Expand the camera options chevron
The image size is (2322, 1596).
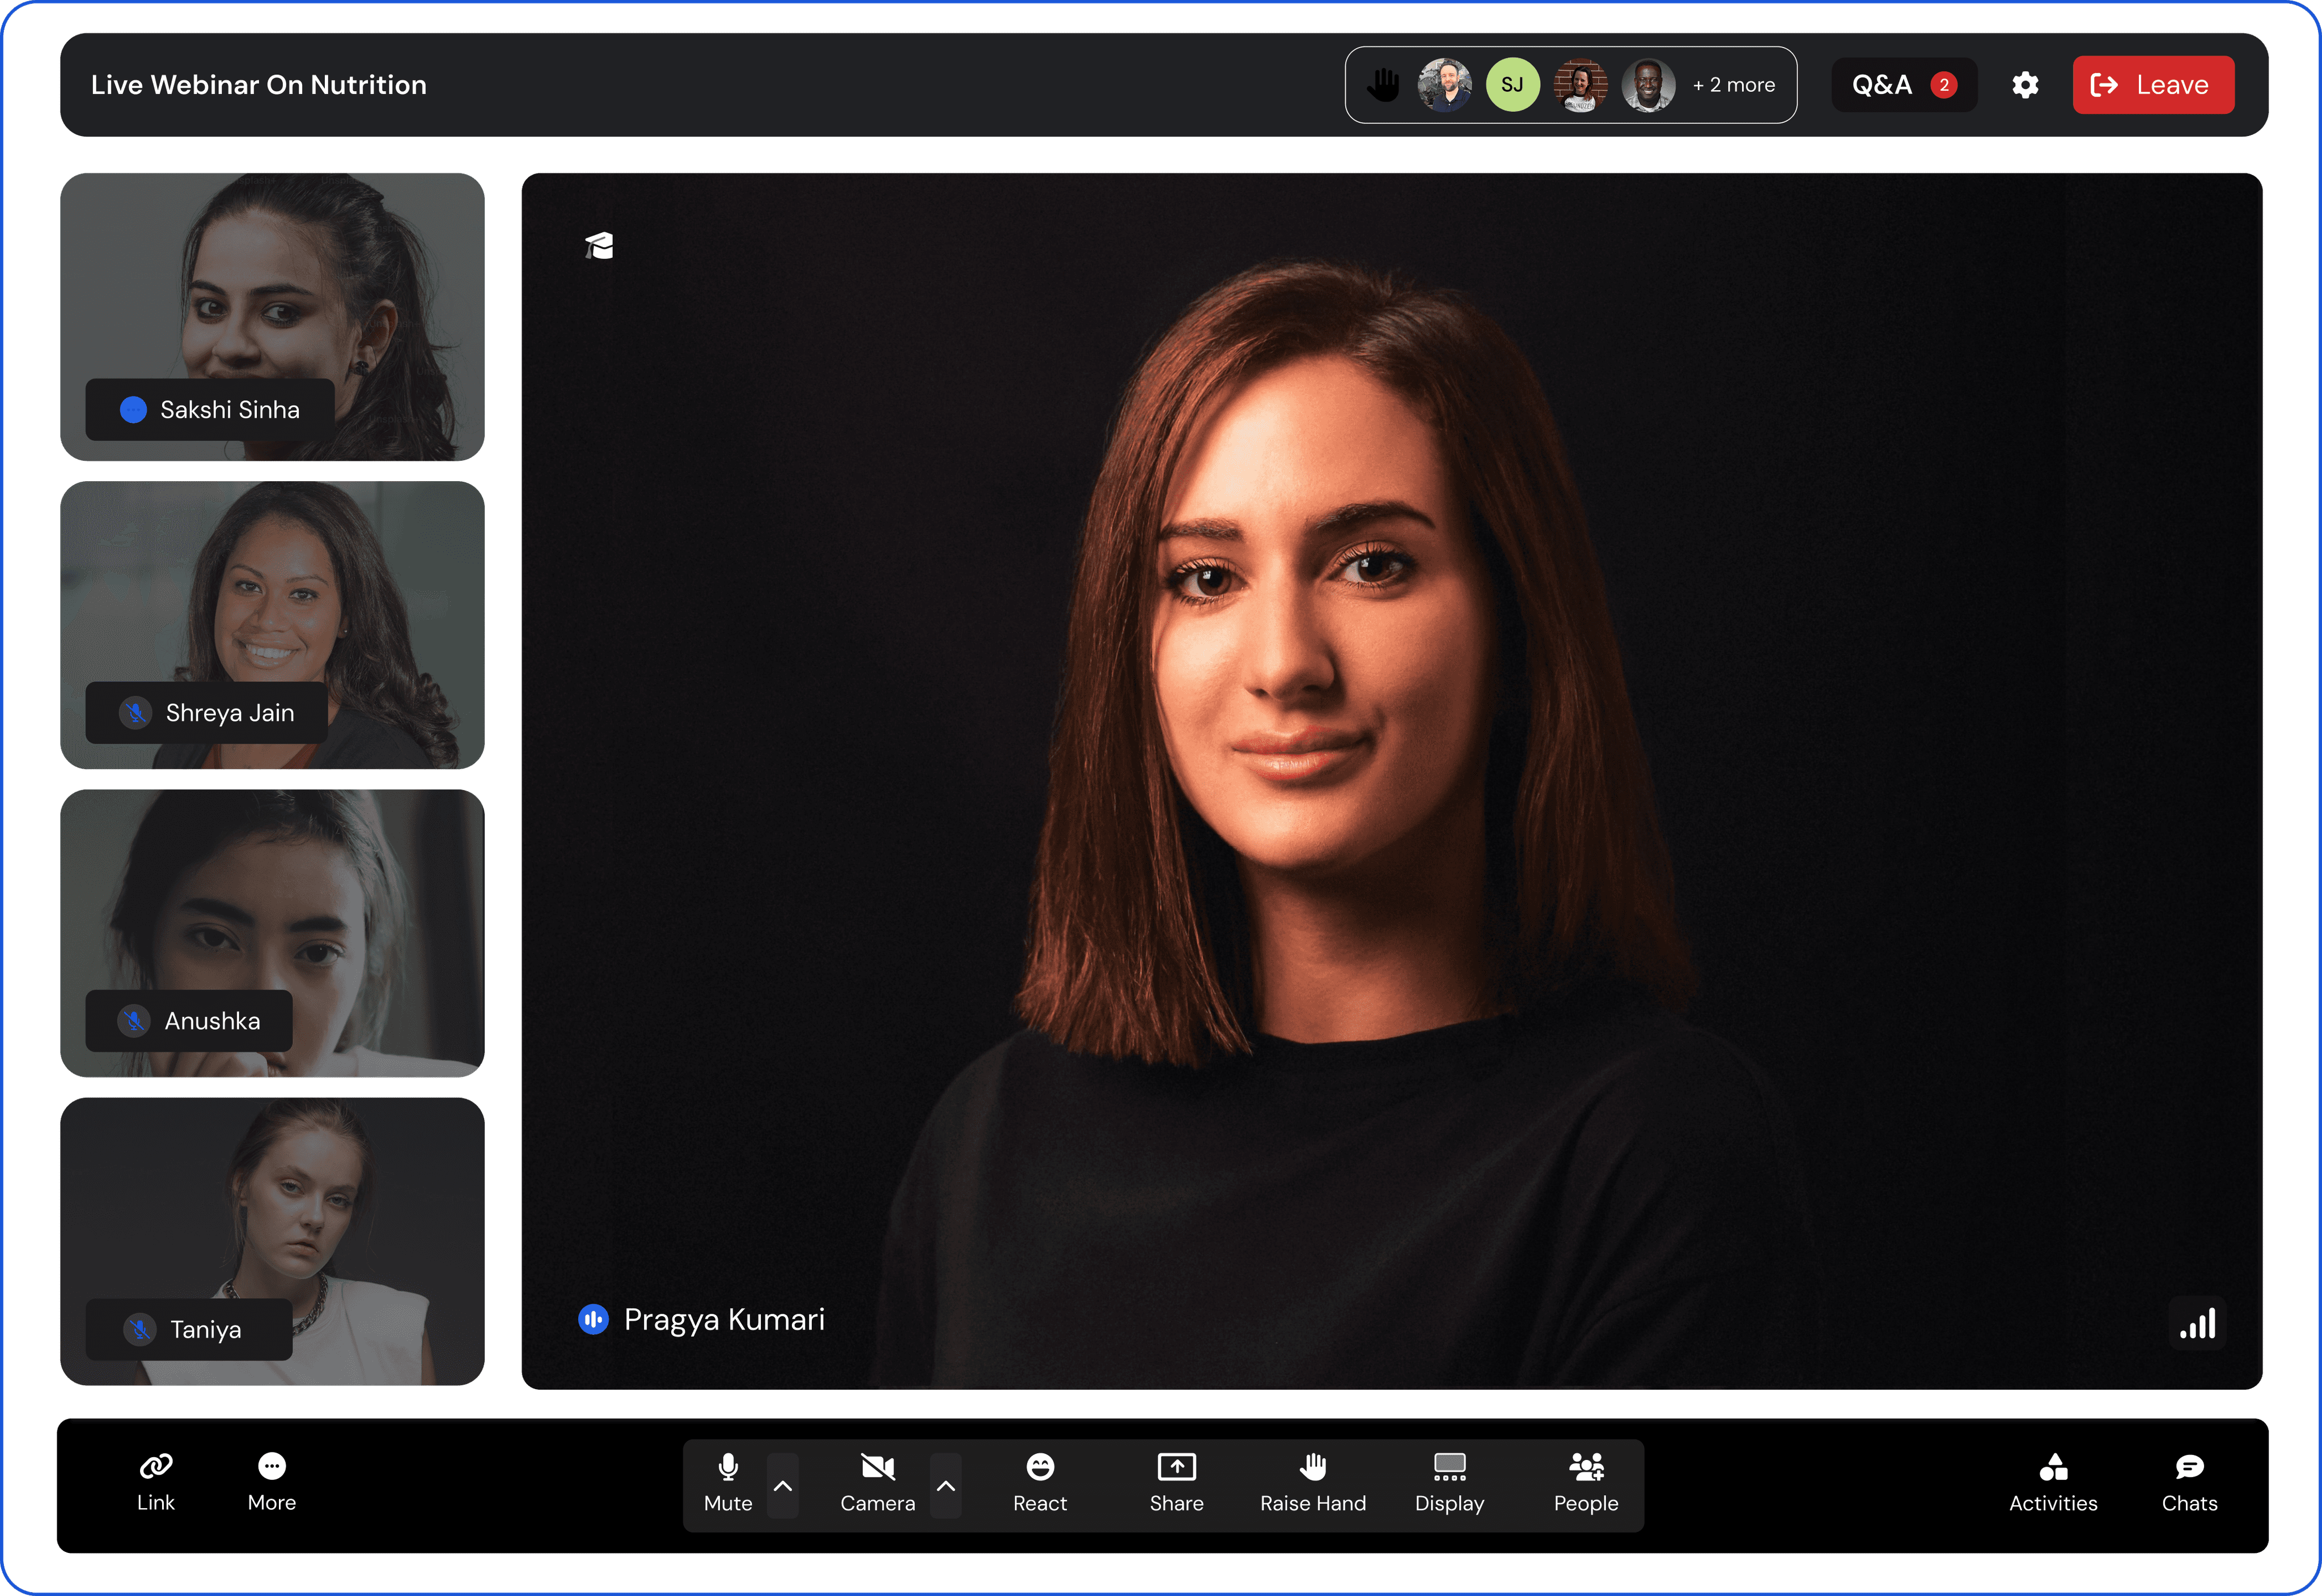946,1486
